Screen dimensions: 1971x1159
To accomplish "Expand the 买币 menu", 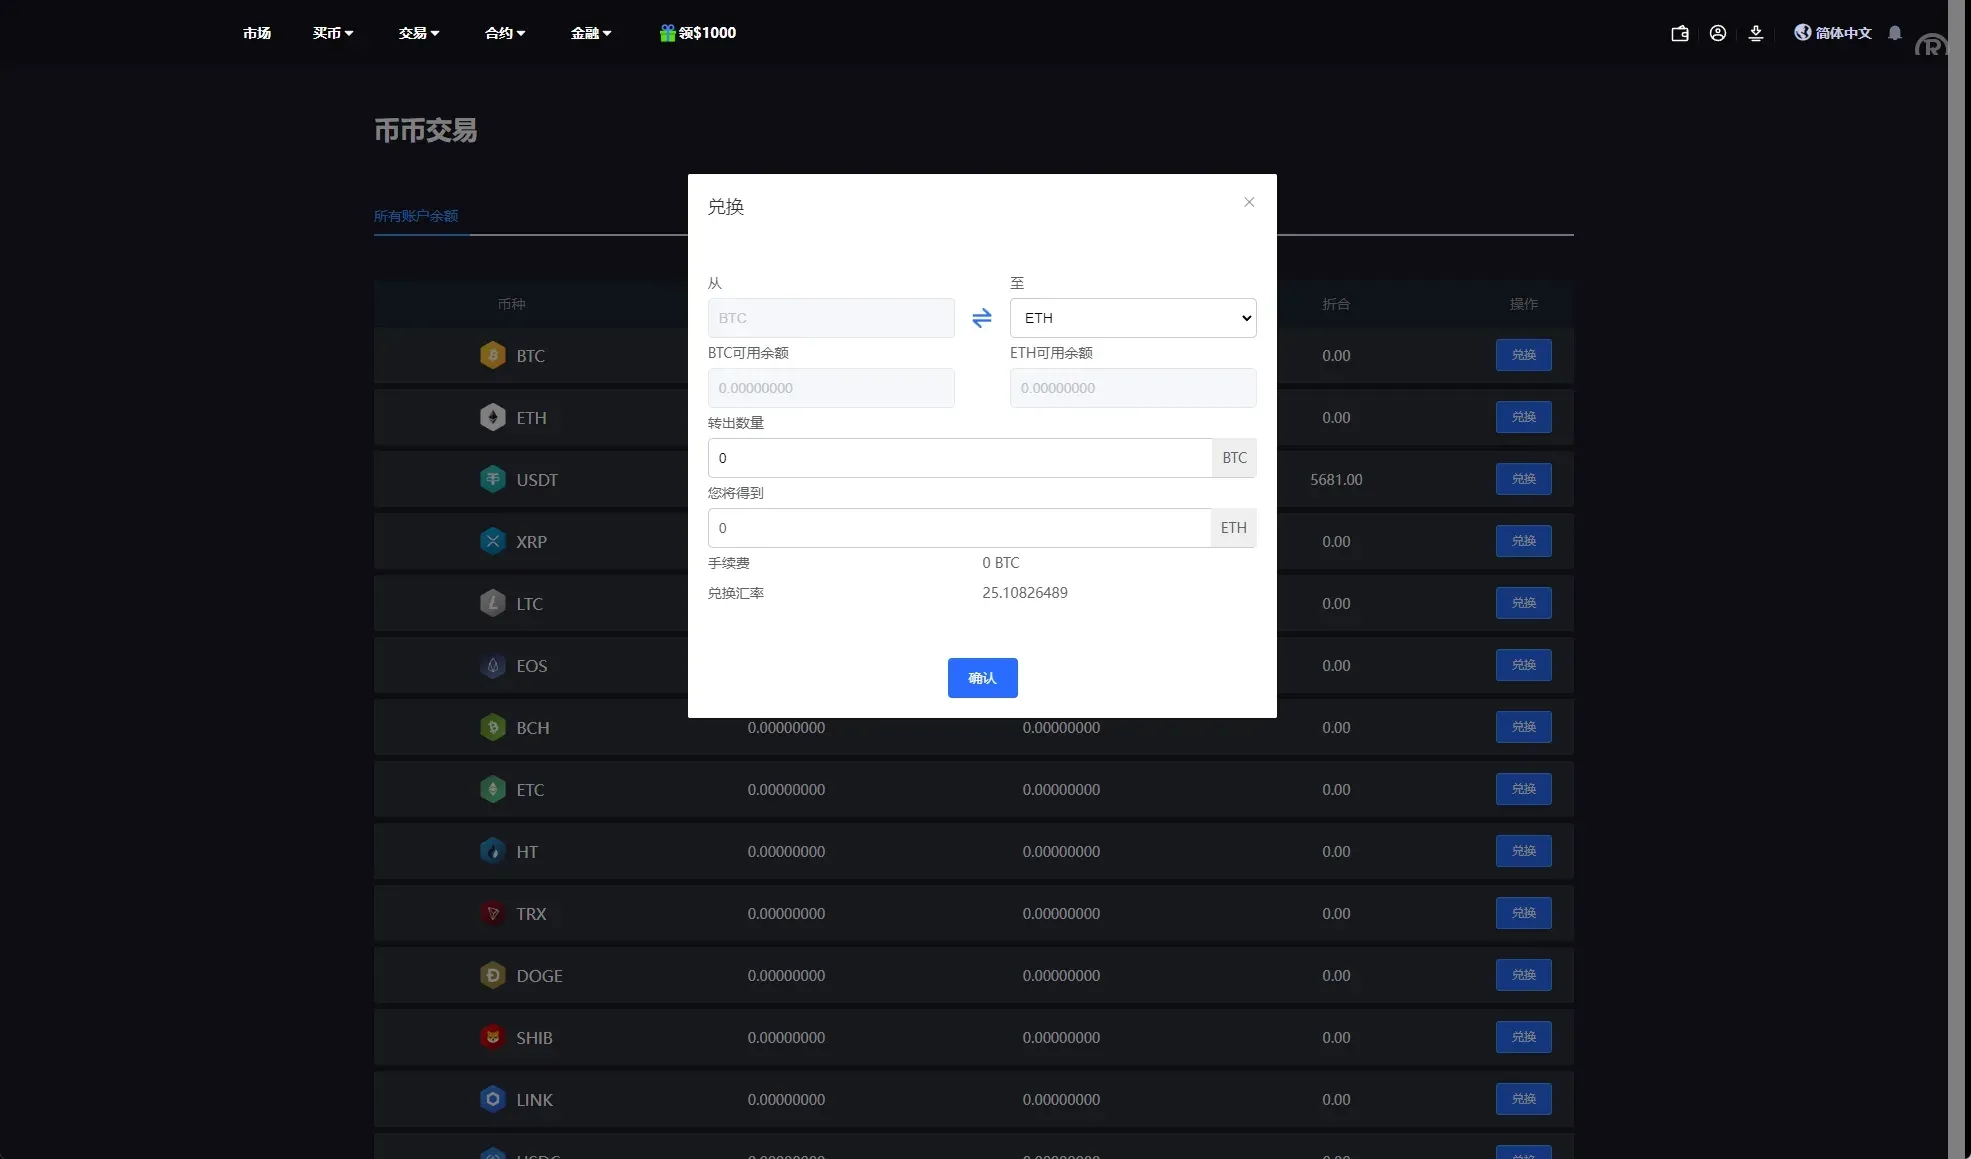I will (x=332, y=33).
